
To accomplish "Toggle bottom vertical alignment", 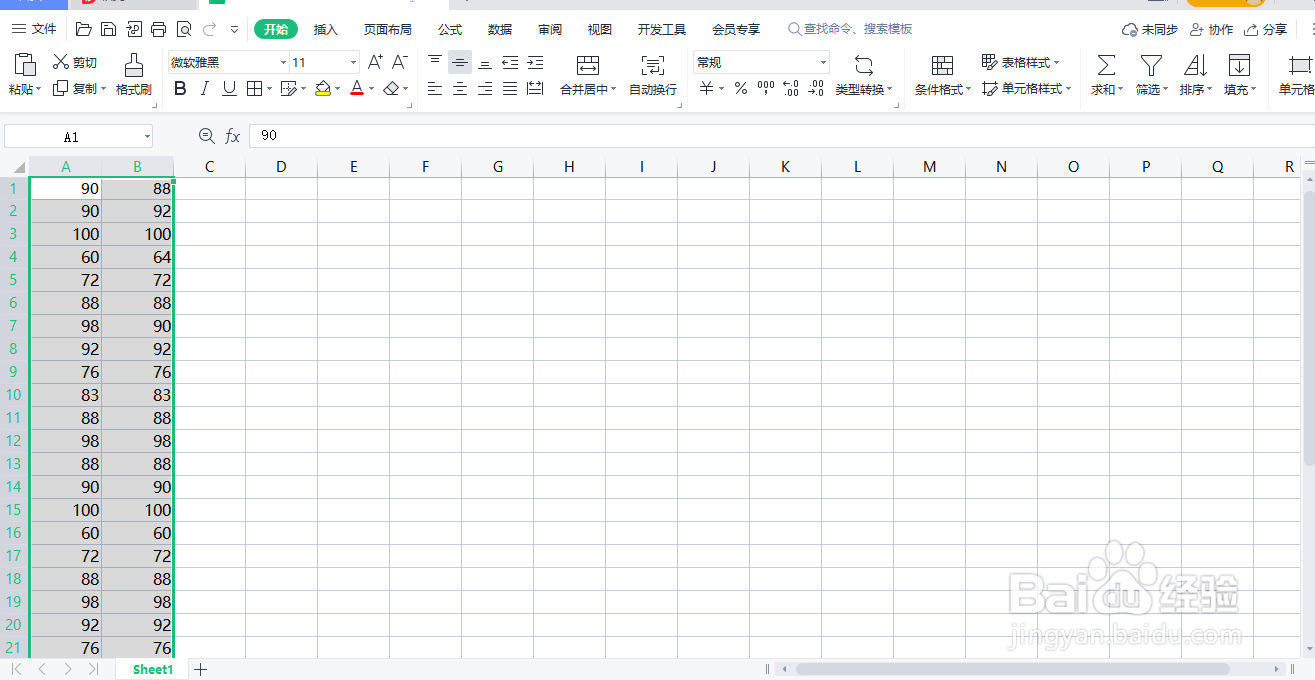I will click(485, 62).
